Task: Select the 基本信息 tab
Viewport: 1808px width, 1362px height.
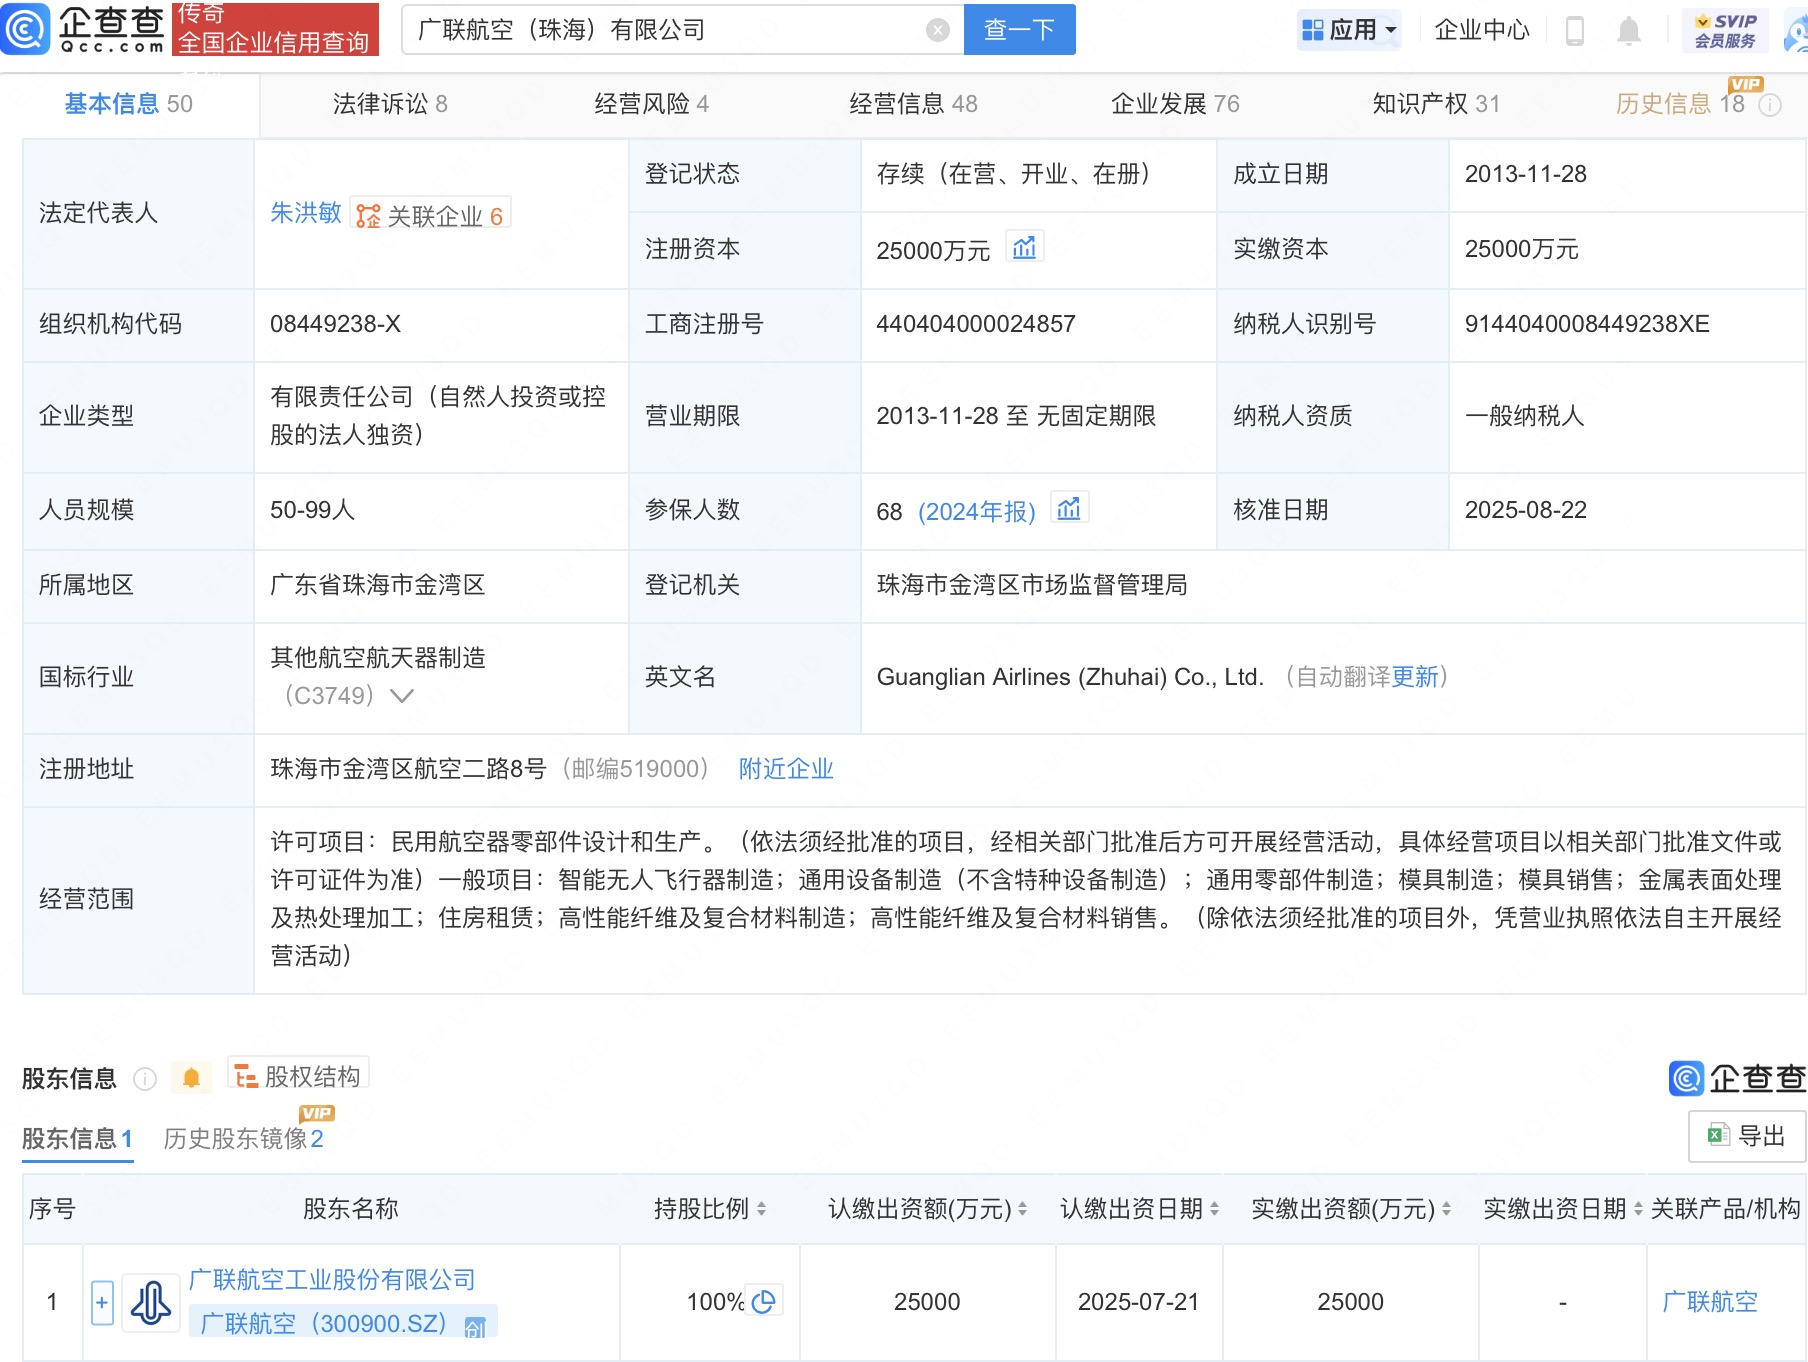Action: pos(129,104)
